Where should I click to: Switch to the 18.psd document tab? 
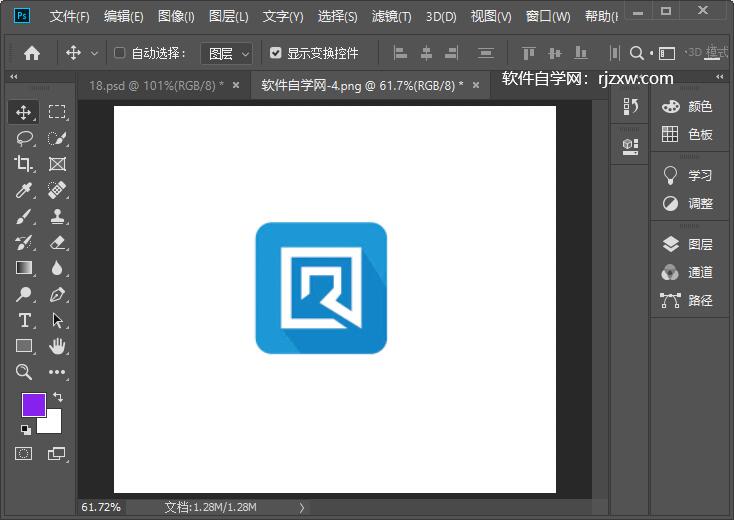(156, 86)
